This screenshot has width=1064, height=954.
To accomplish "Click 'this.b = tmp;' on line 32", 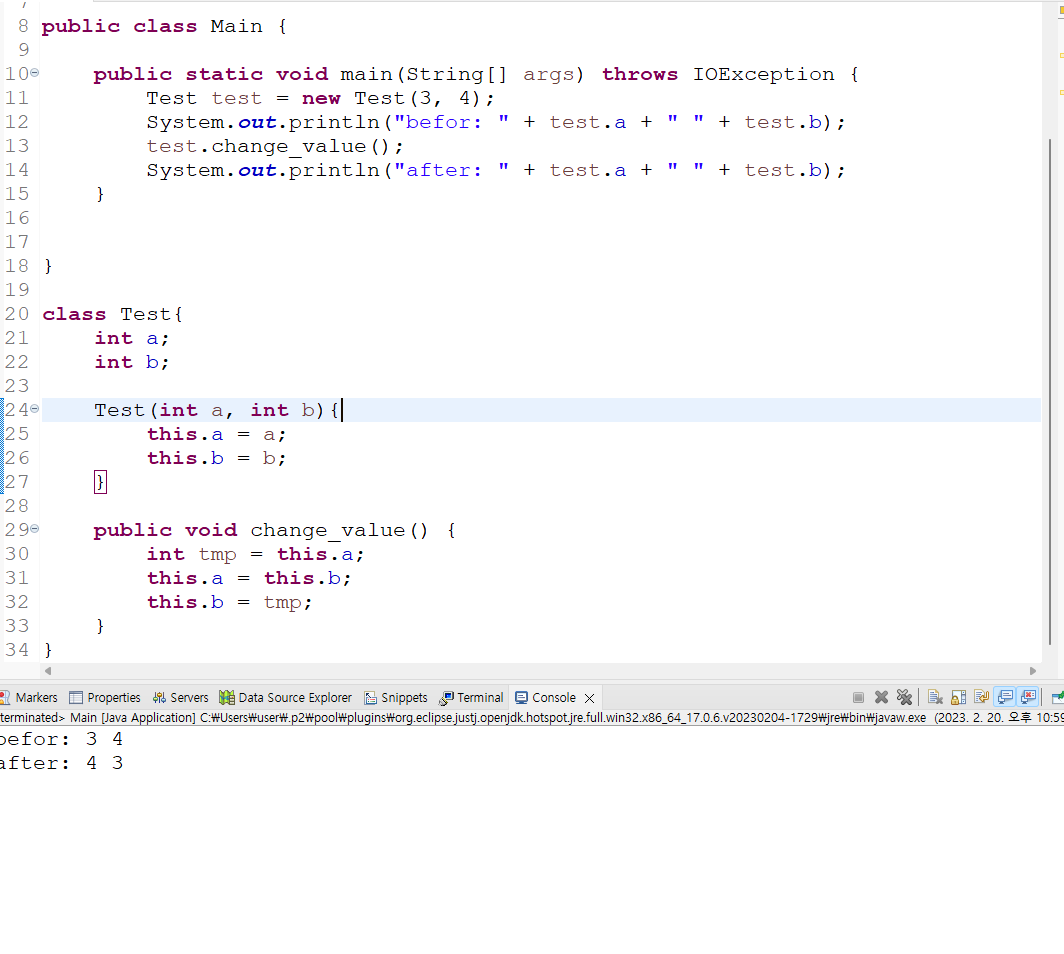I will (x=230, y=603).
